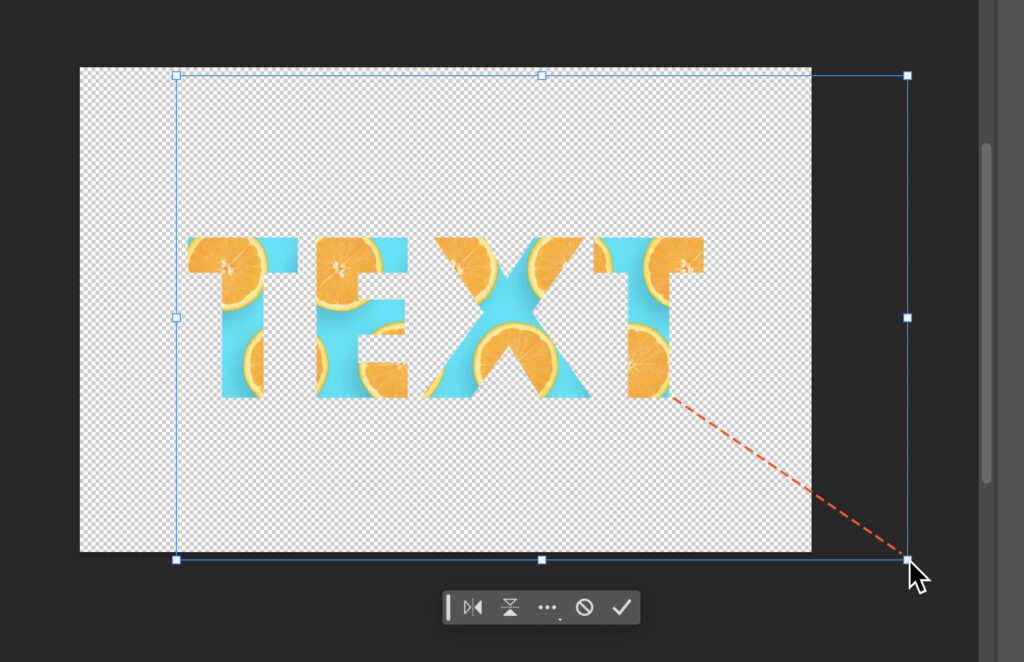Viewport: 1024px width, 662px height.
Task: Click the middle-left side handle
Action: click(176, 317)
